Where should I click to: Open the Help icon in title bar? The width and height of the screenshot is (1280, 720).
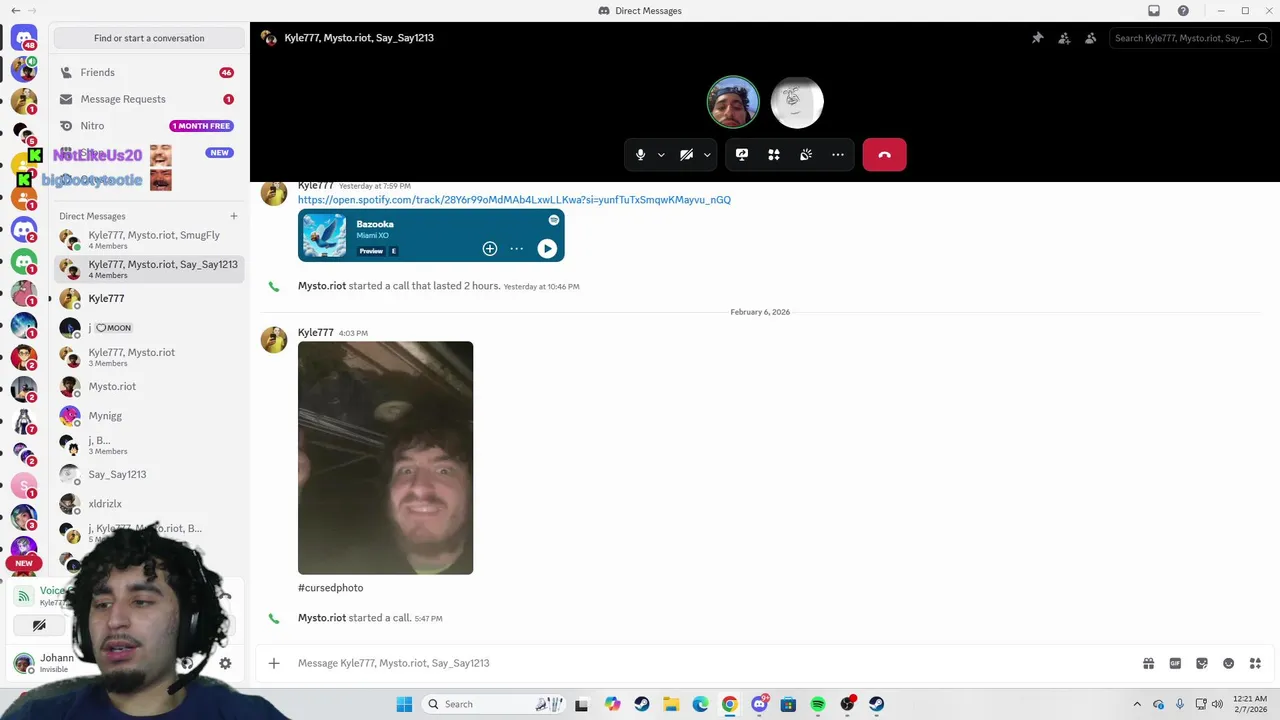tap(1183, 11)
